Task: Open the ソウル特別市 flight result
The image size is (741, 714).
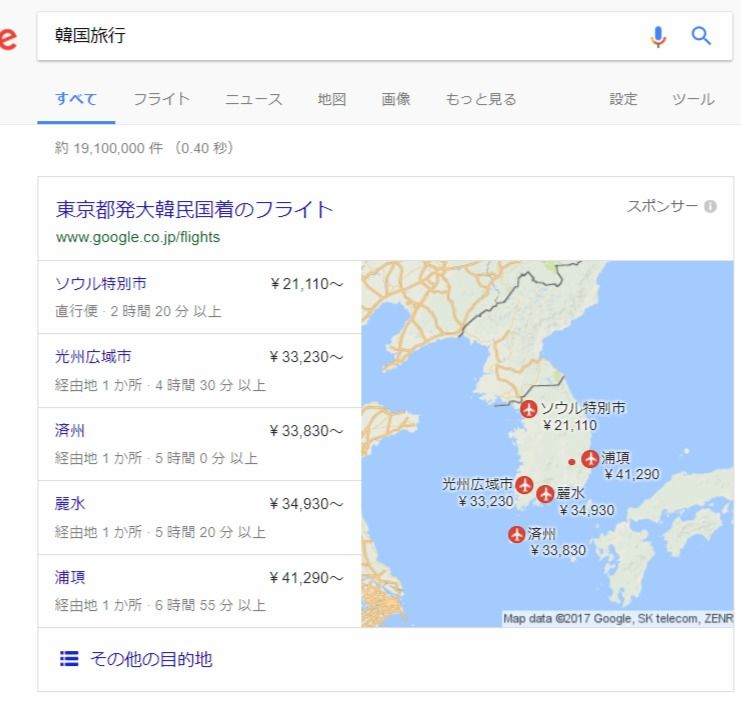Action: (x=101, y=284)
